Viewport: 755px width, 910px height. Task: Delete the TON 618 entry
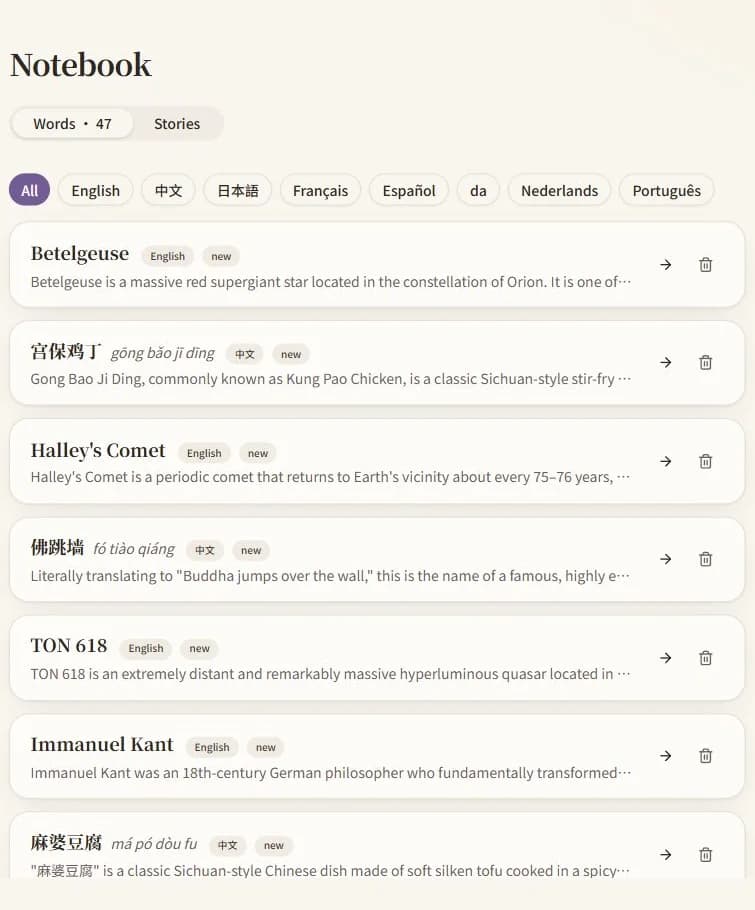click(705, 658)
